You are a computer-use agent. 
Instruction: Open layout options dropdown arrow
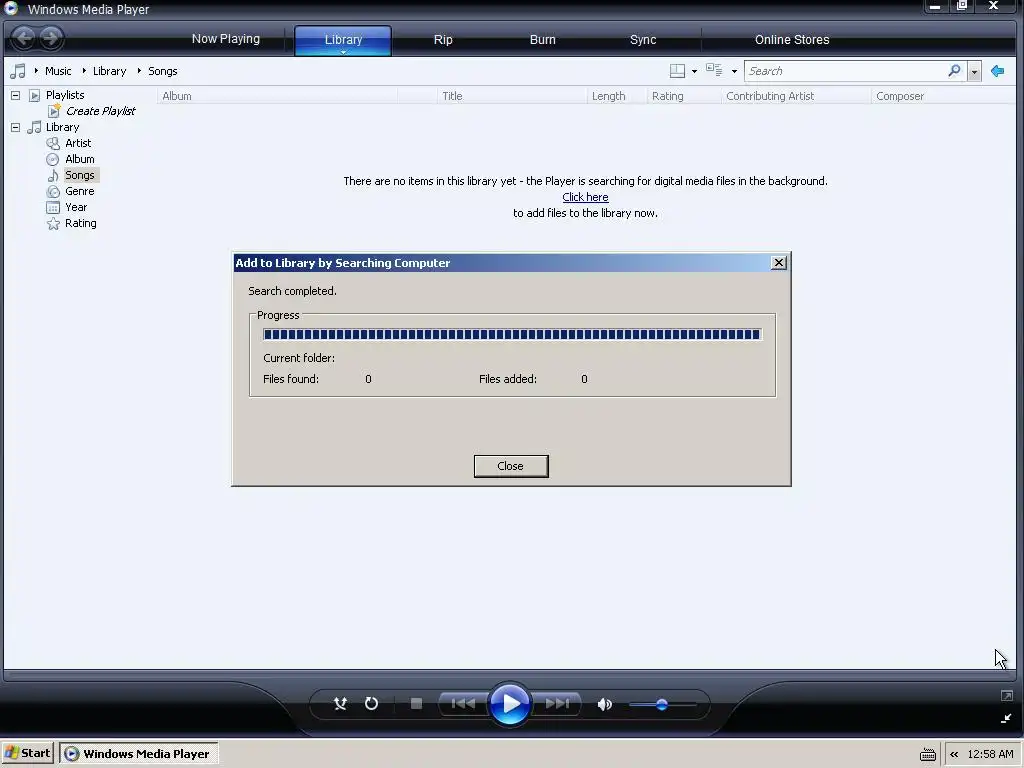pos(694,71)
